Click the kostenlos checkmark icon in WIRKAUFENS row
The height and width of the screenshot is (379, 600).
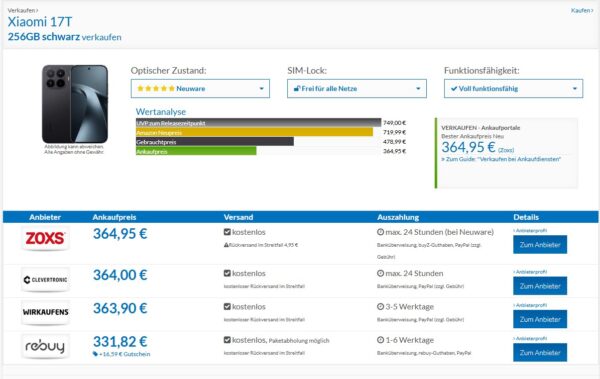pos(227,307)
